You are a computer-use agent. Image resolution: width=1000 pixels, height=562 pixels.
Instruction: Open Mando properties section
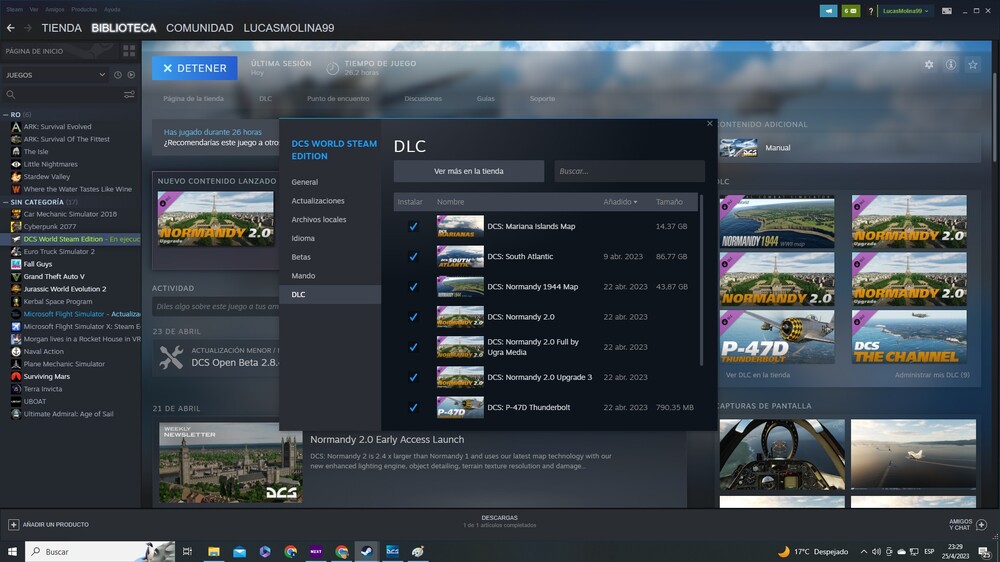(x=303, y=276)
